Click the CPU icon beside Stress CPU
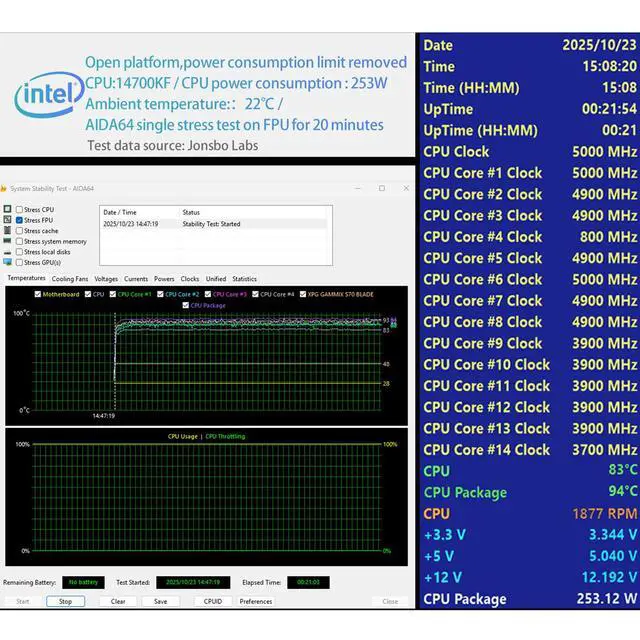 [7, 209]
